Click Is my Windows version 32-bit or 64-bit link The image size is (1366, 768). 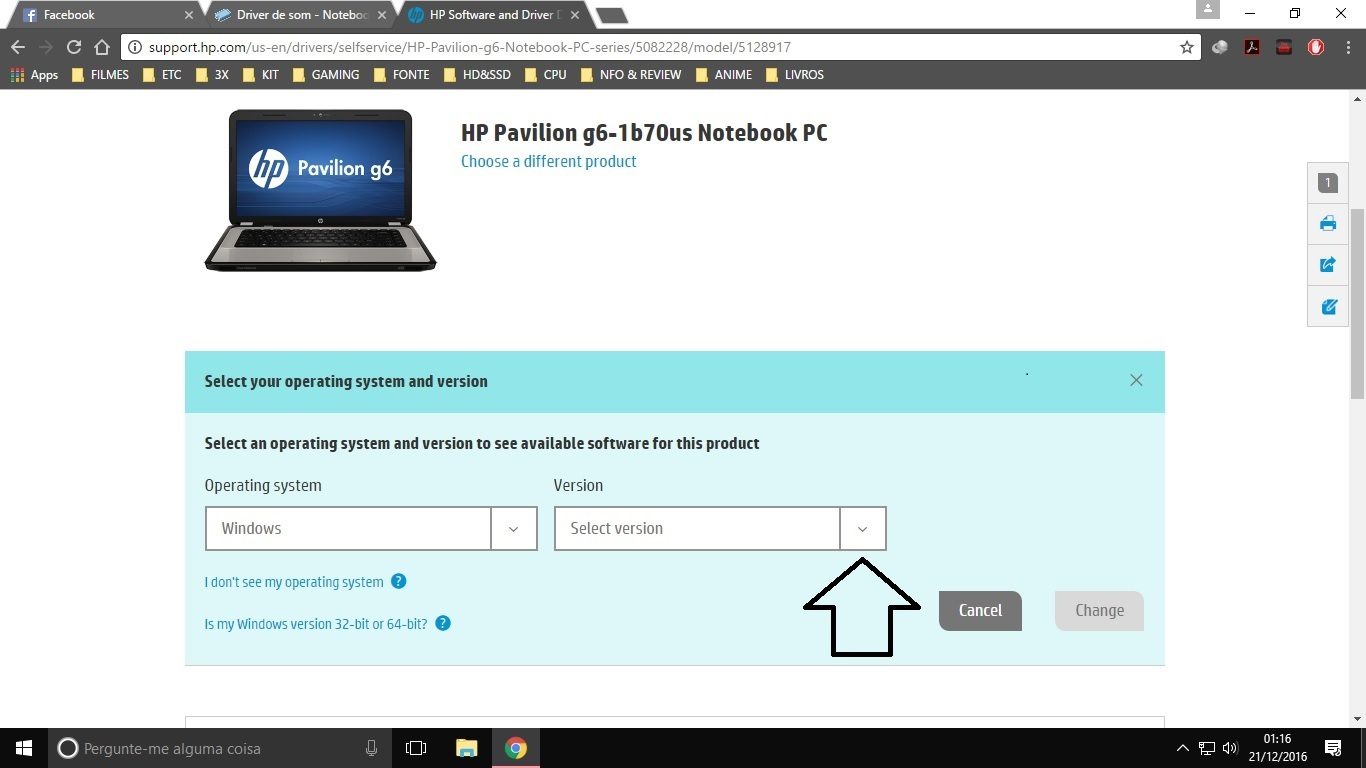316,624
